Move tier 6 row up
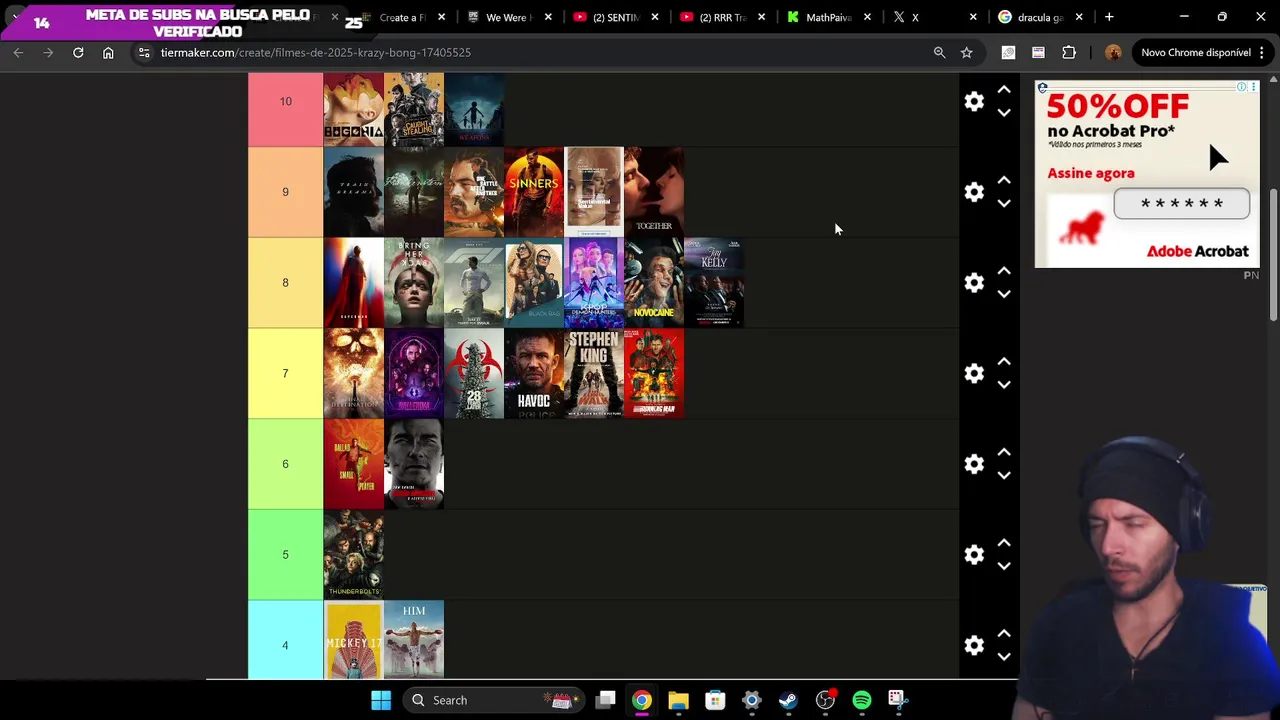The width and height of the screenshot is (1280, 720). (1004, 453)
